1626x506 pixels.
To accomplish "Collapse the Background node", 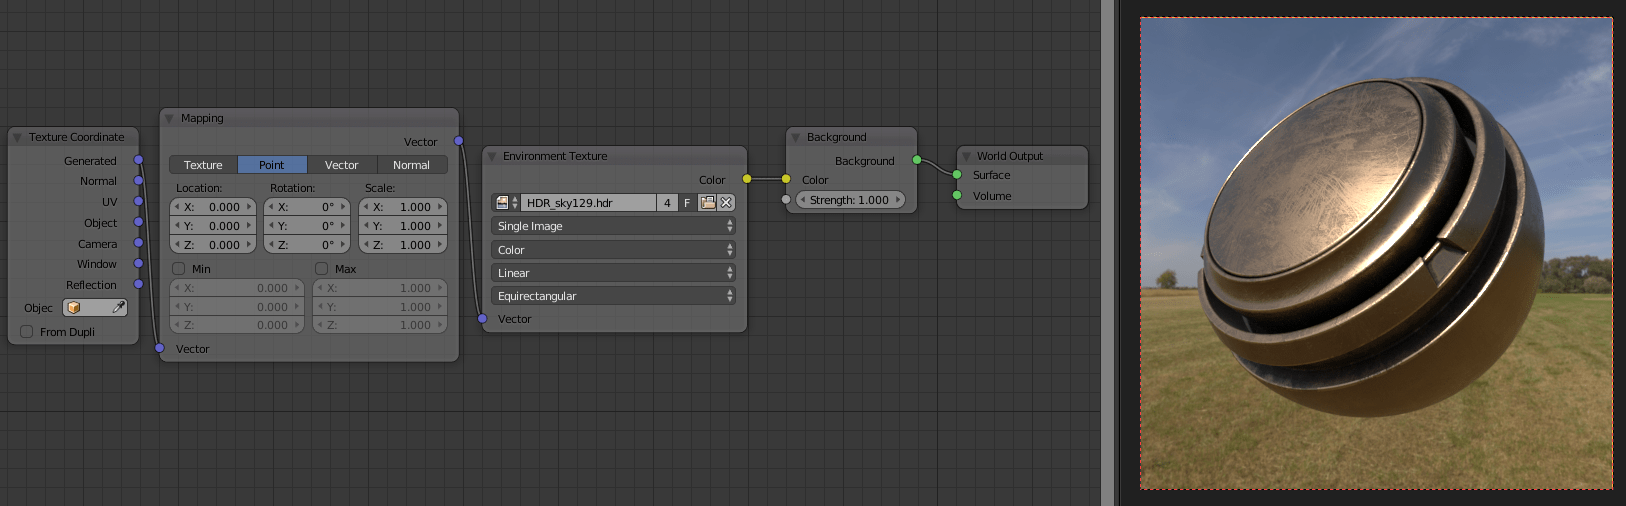I will tap(795, 137).
